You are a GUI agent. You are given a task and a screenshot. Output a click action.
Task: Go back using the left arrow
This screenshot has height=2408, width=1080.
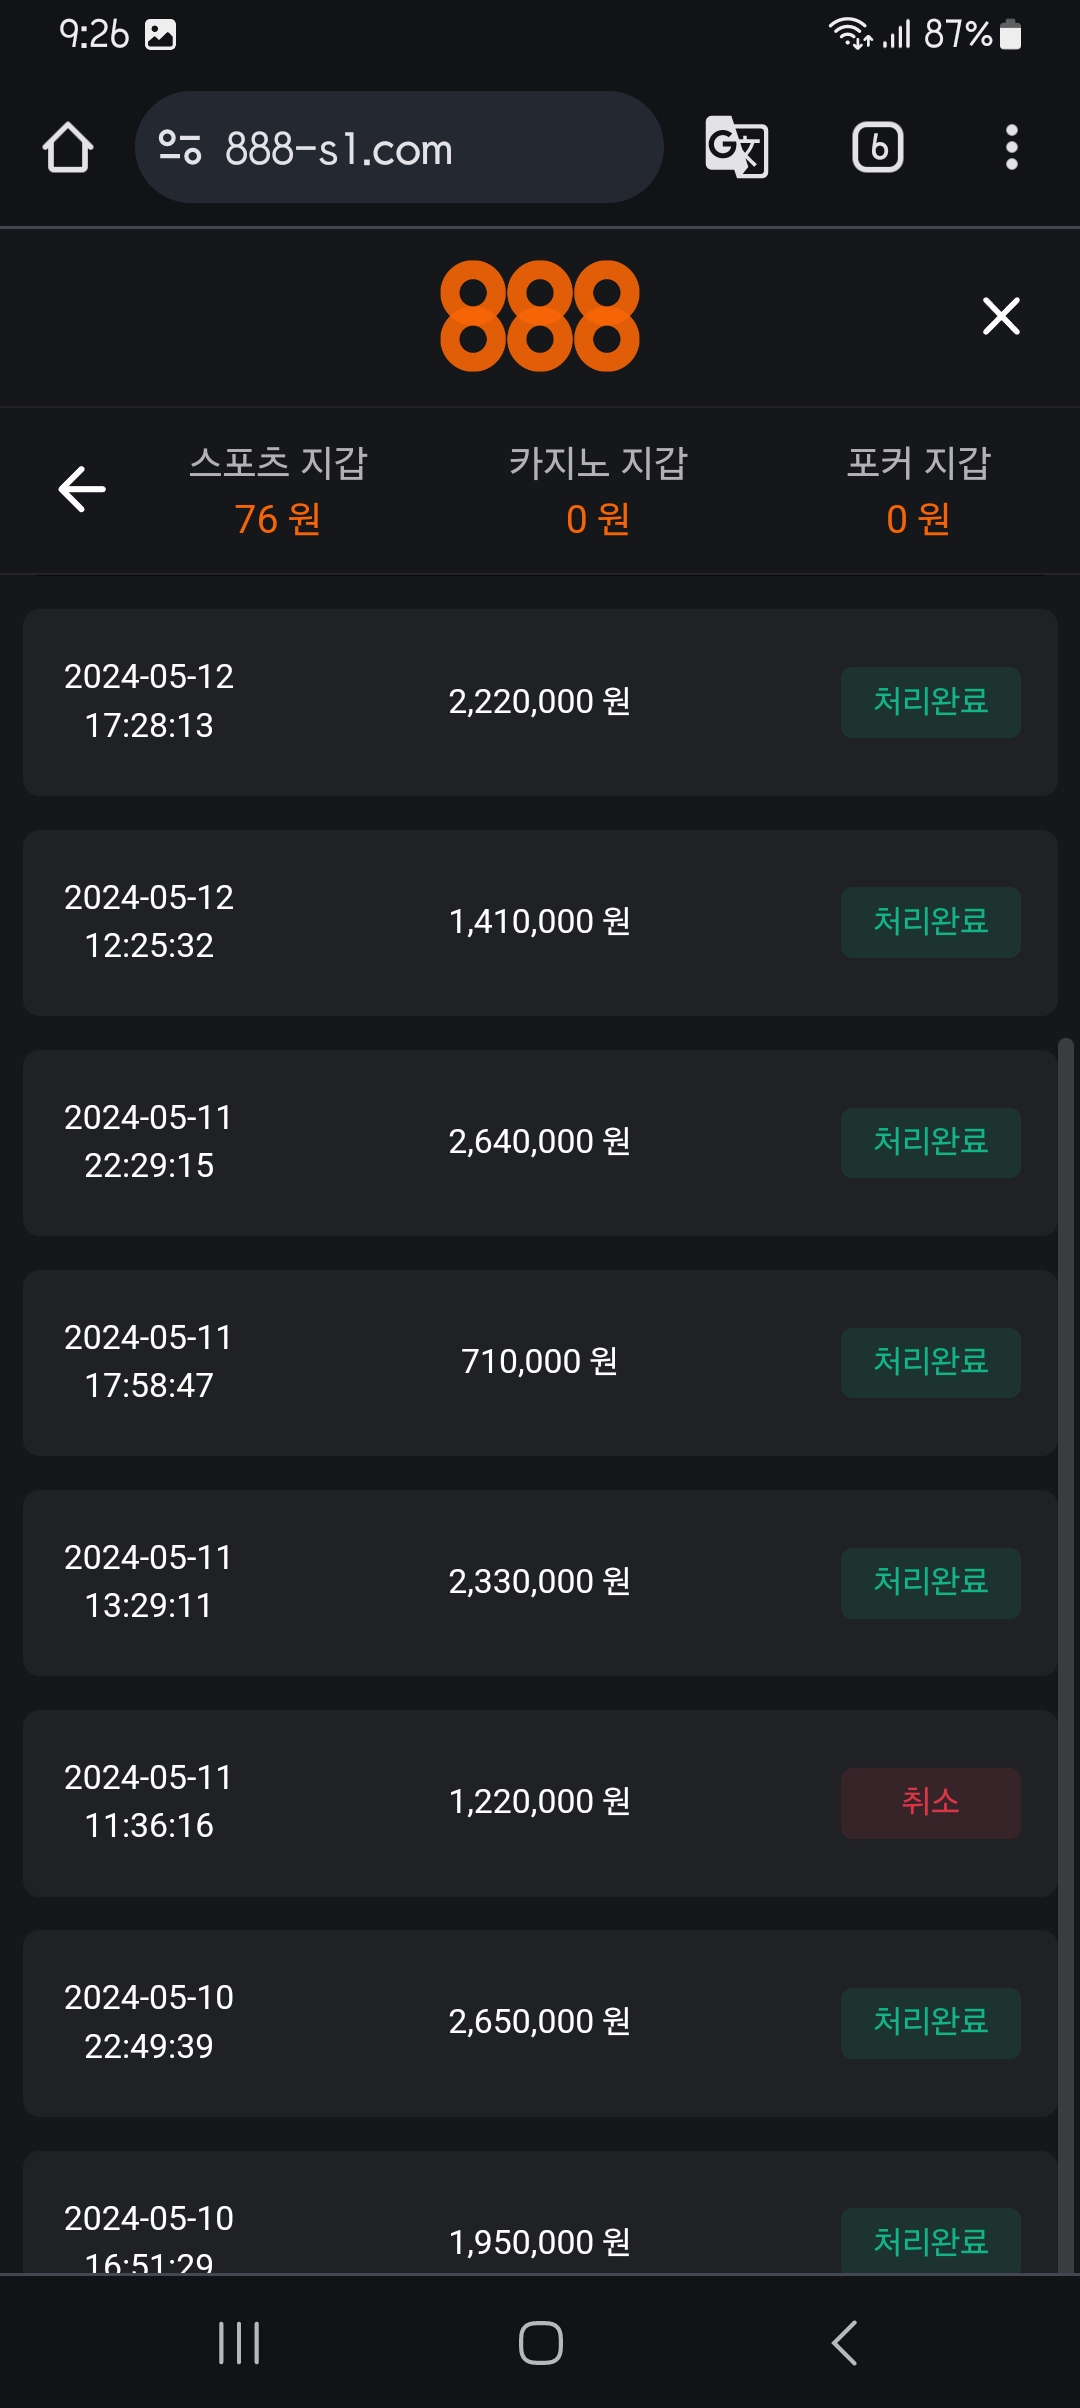tap(82, 489)
